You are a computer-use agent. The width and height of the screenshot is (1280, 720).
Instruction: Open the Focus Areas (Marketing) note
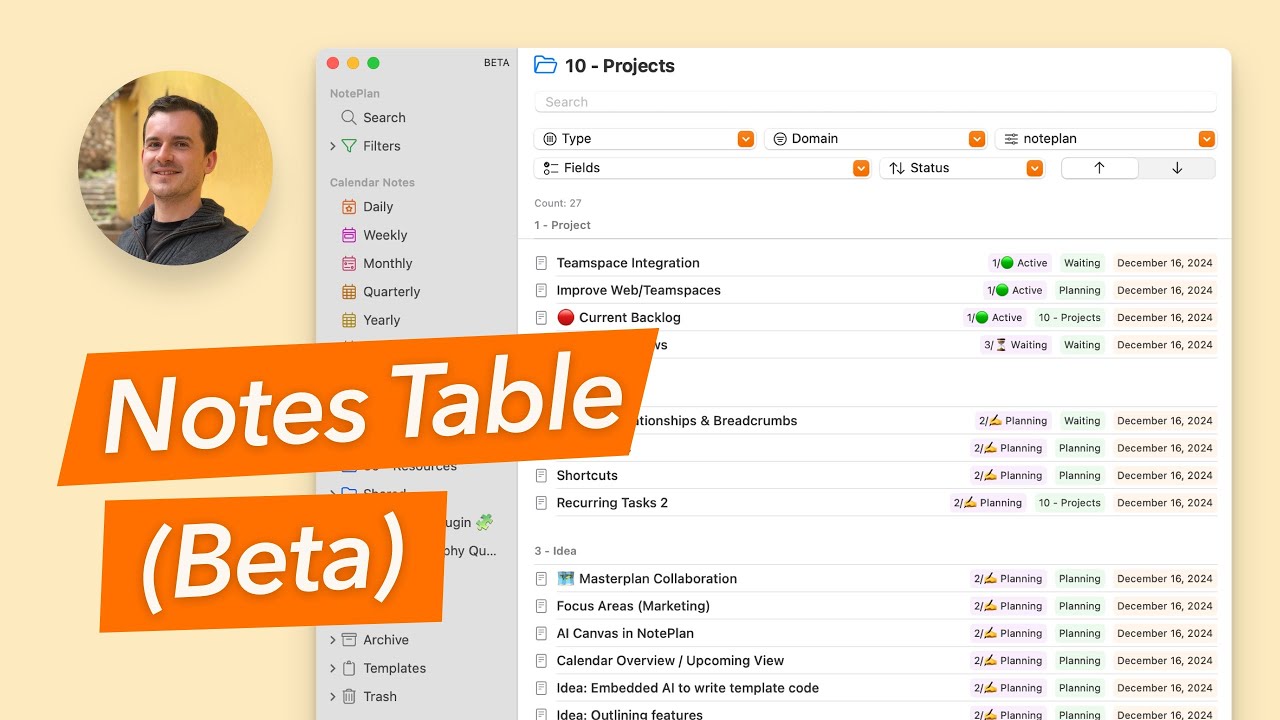click(633, 605)
